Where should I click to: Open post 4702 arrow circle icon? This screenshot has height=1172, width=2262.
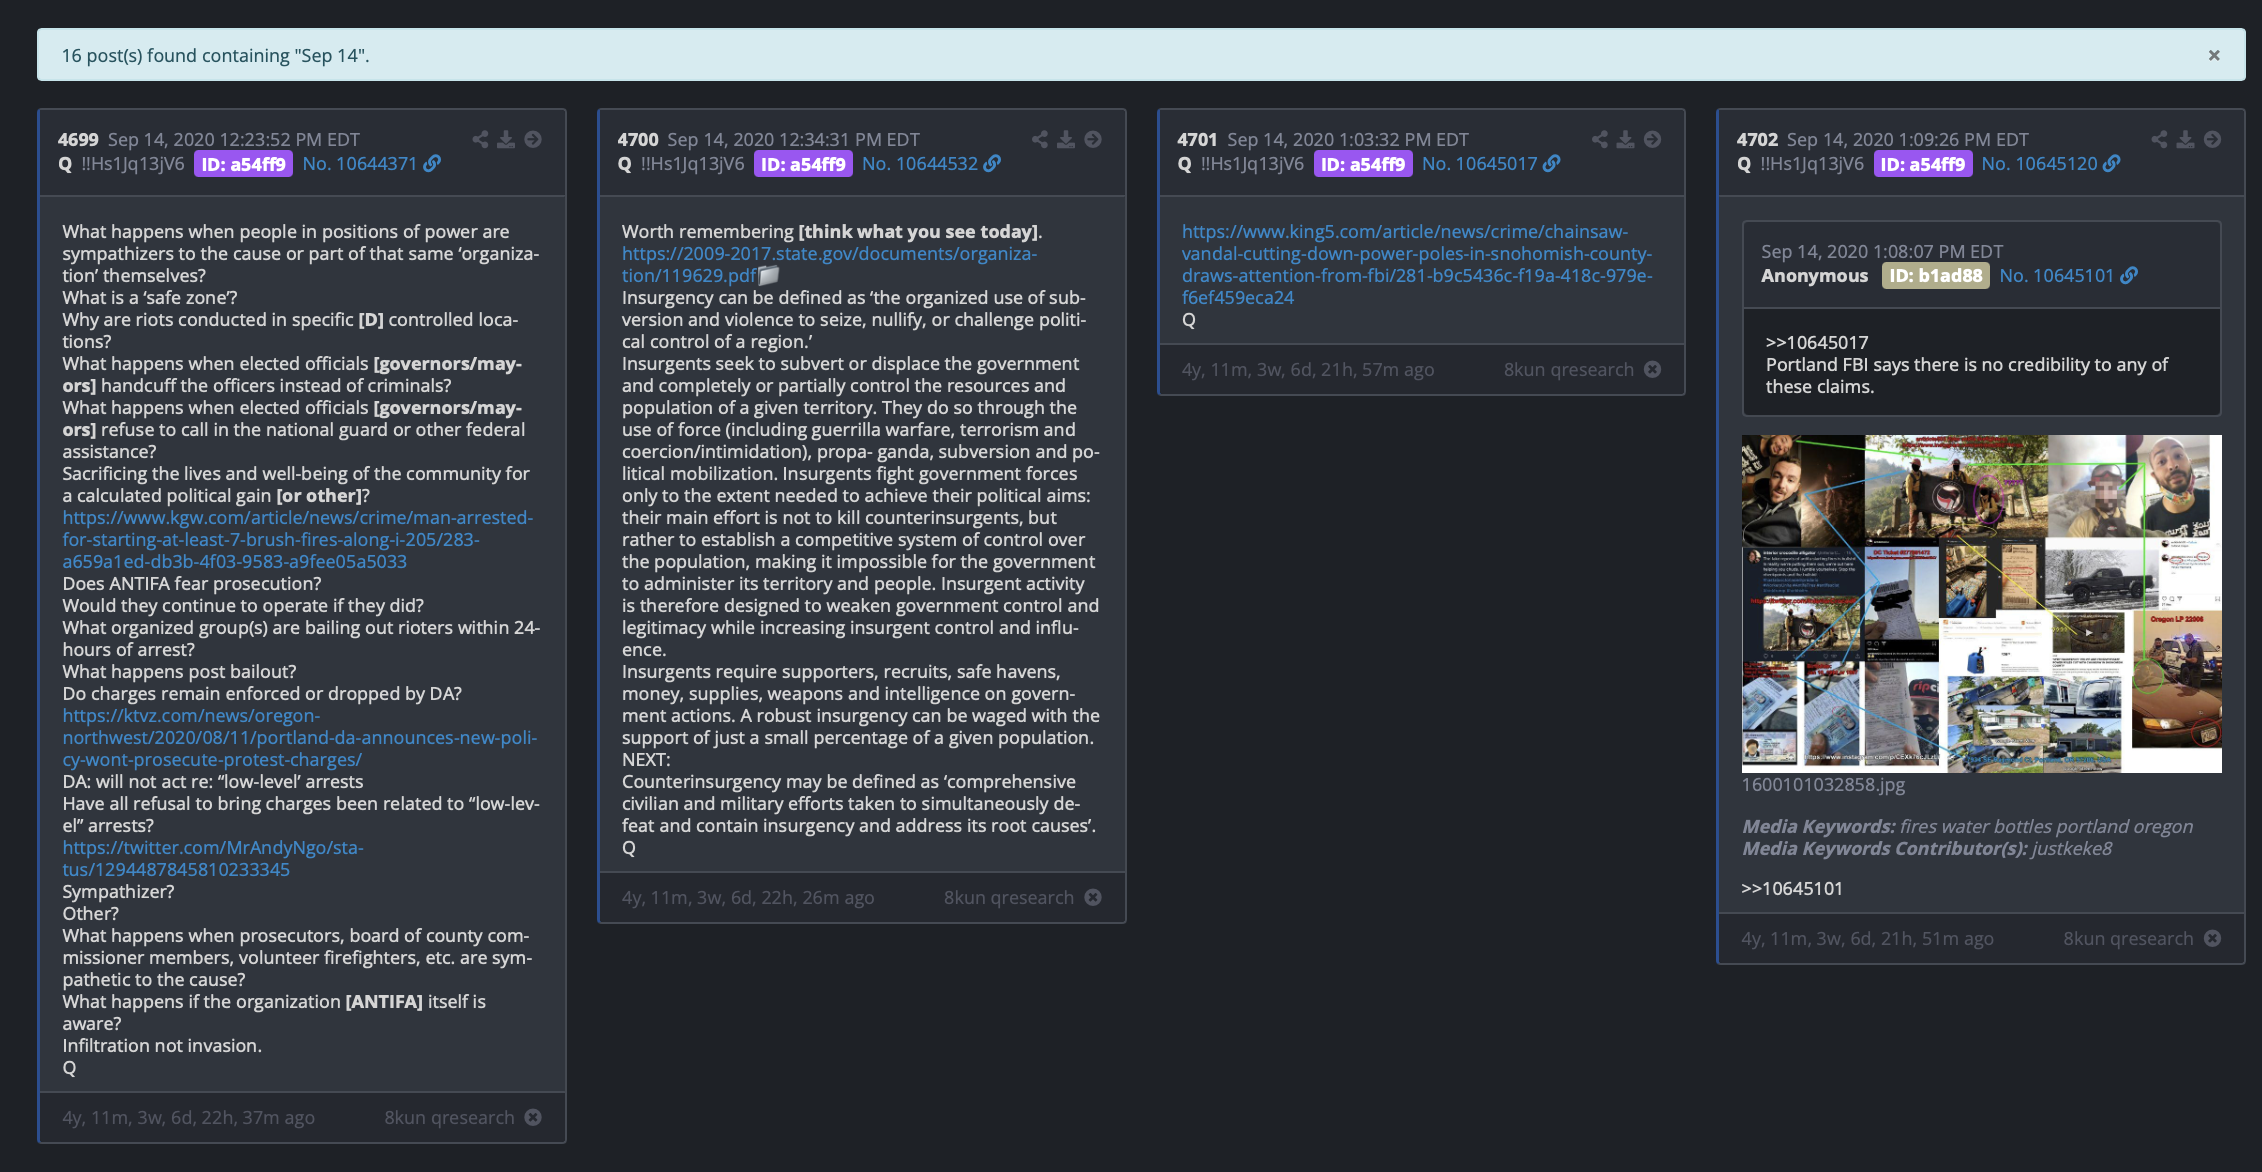(x=2212, y=140)
